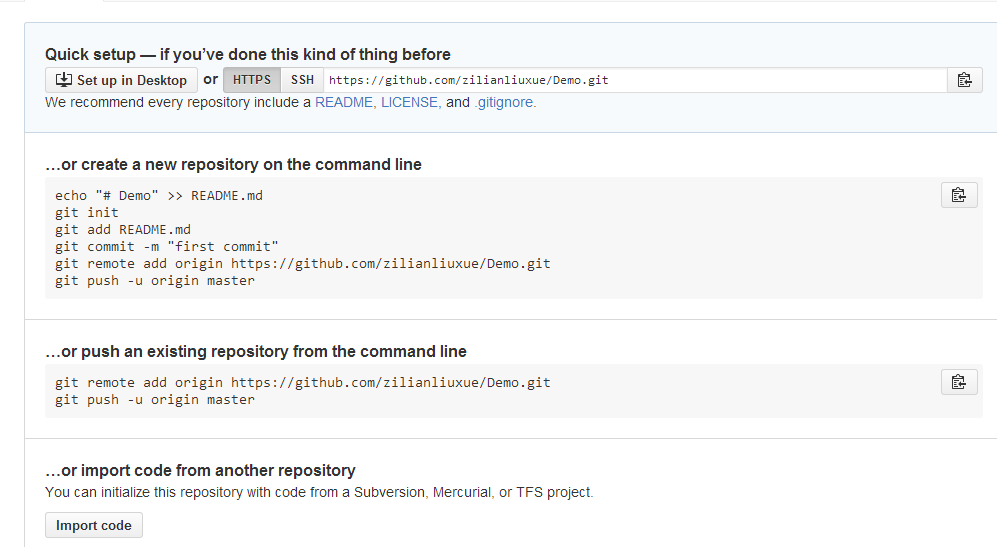Viewport: 997px width, 547px height.
Task: Click 'import code from another repository' heading
Action: coord(200,470)
